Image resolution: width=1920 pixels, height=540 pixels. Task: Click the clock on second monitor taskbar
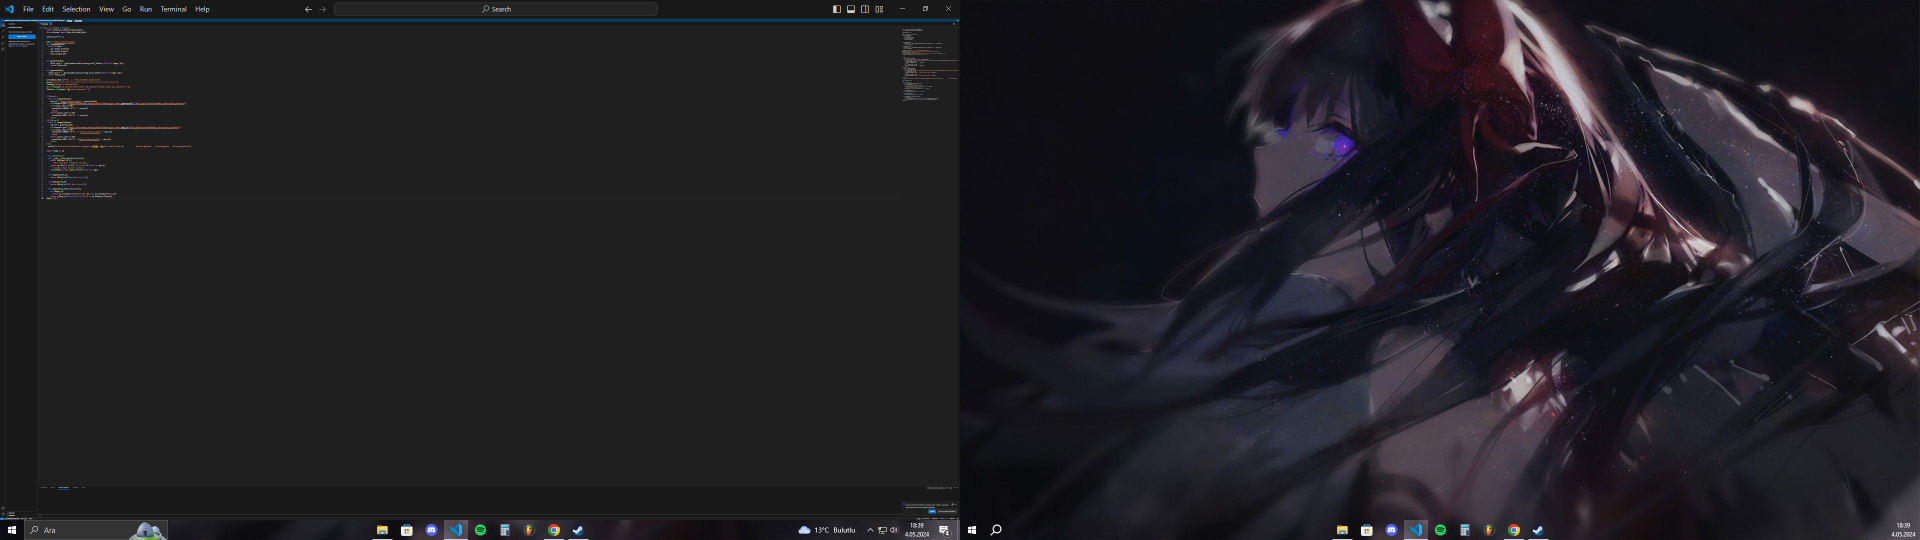[1903, 530]
